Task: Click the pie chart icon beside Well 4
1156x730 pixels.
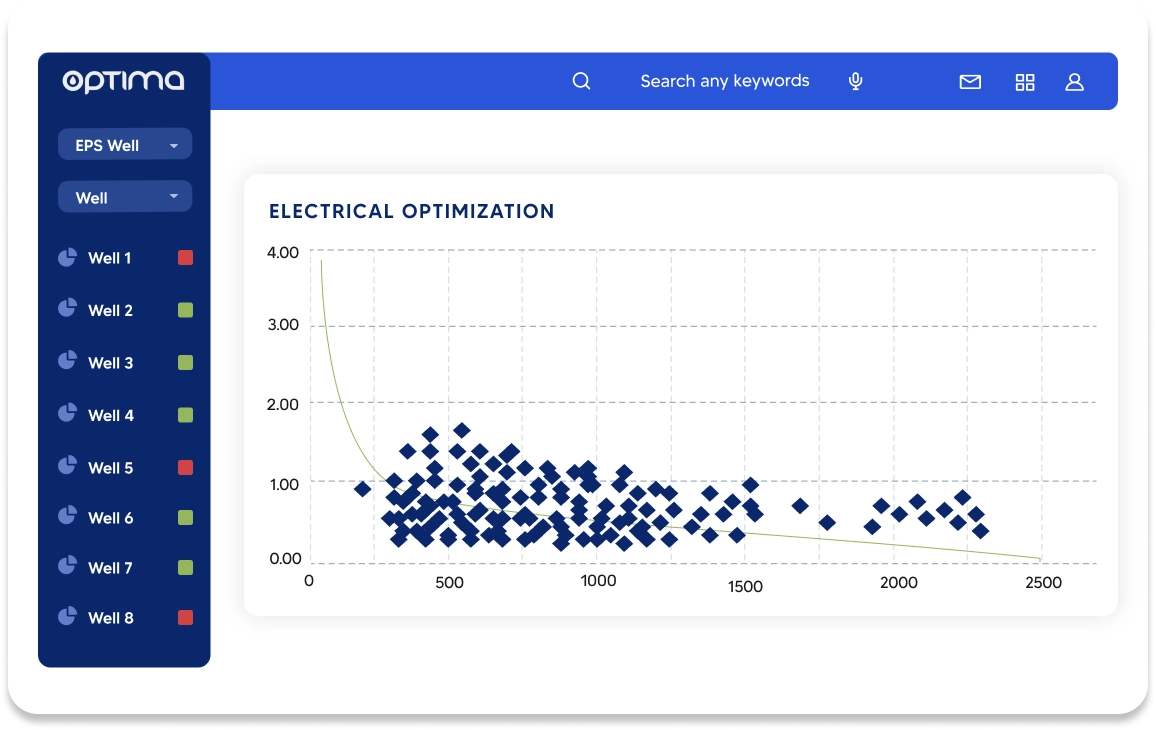Action: coord(67,413)
